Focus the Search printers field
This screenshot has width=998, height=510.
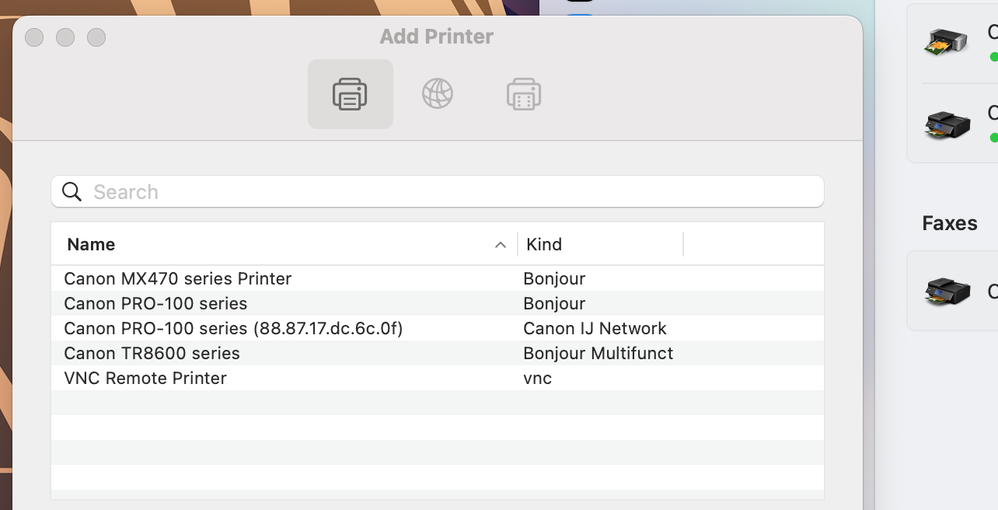[x=437, y=192]
